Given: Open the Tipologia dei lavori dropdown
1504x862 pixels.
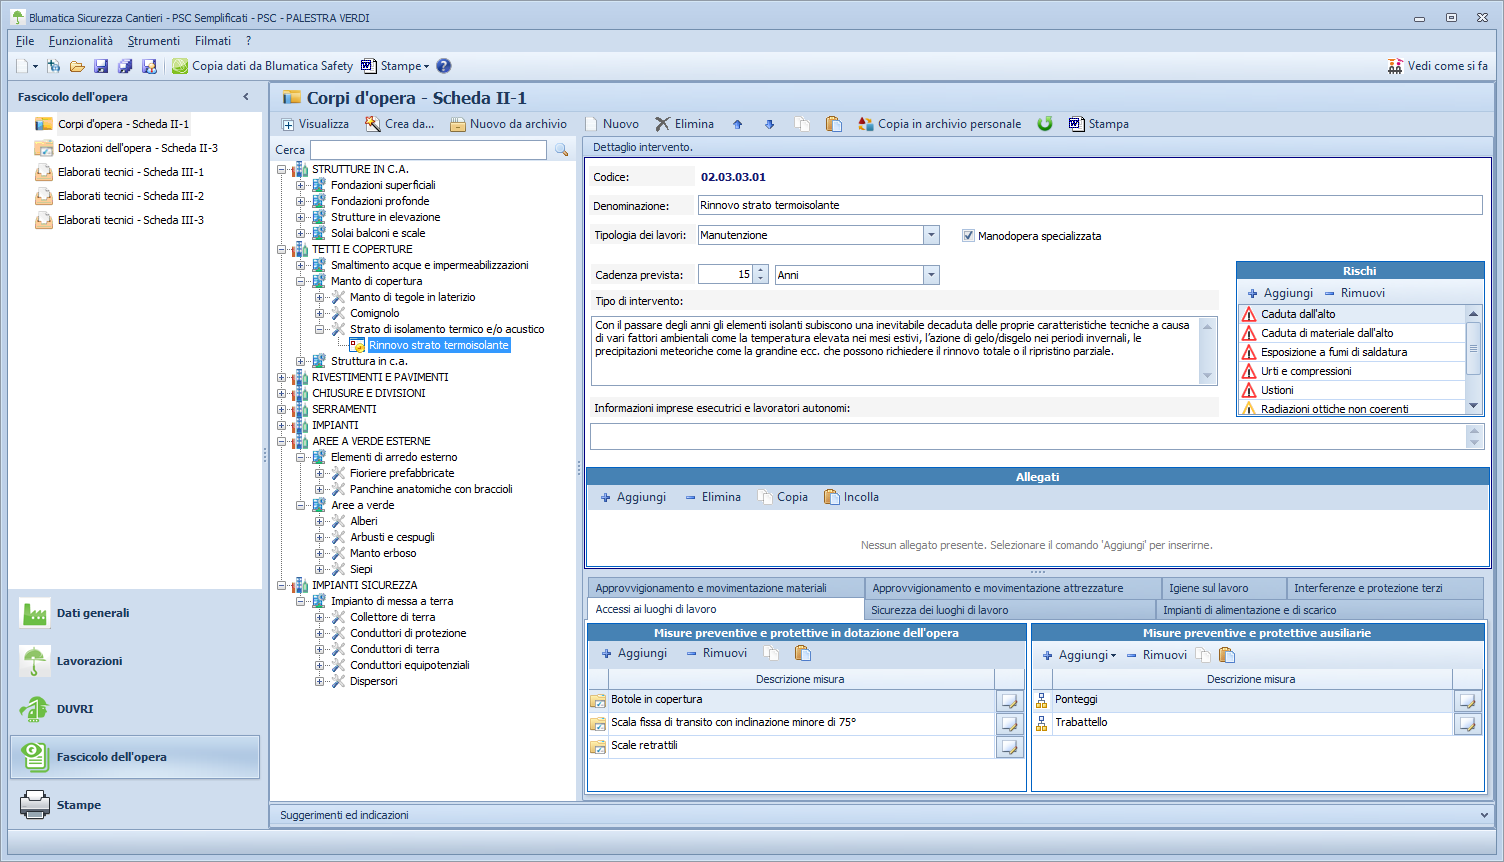Looking at the screenshot, I should (x=931, y=236).
